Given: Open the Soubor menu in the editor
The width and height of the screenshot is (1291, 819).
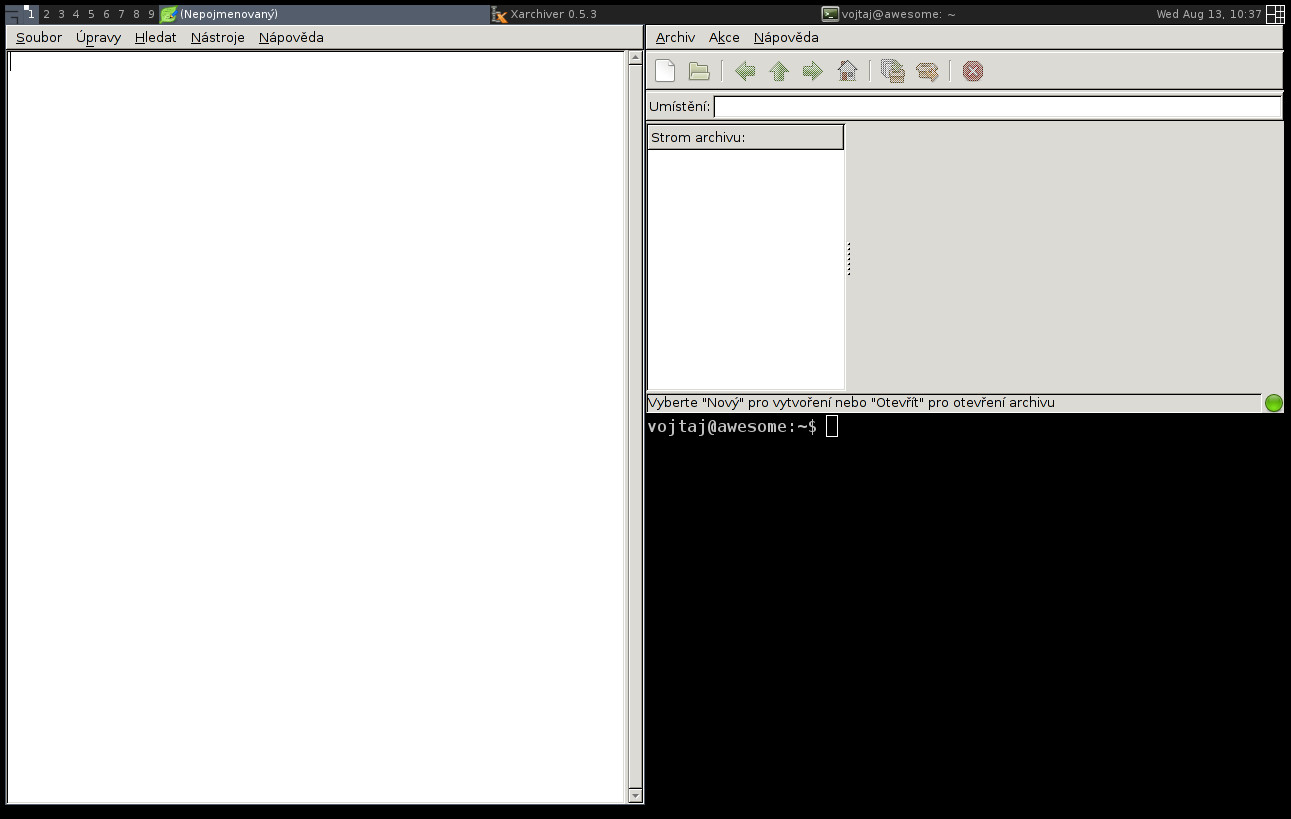Looking at the screenshot, I should [39, 38].
